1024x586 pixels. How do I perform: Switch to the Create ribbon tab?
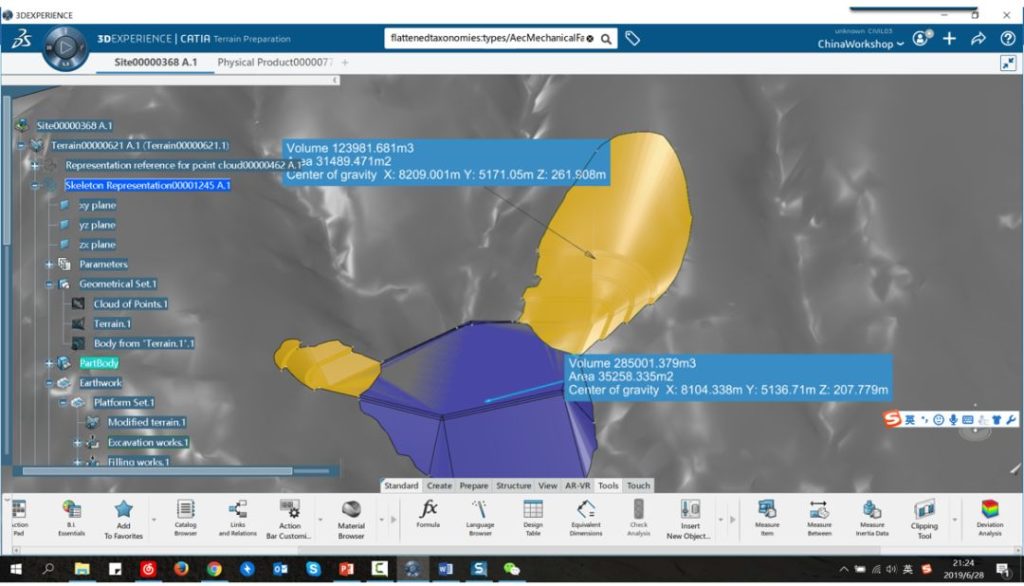438,485
